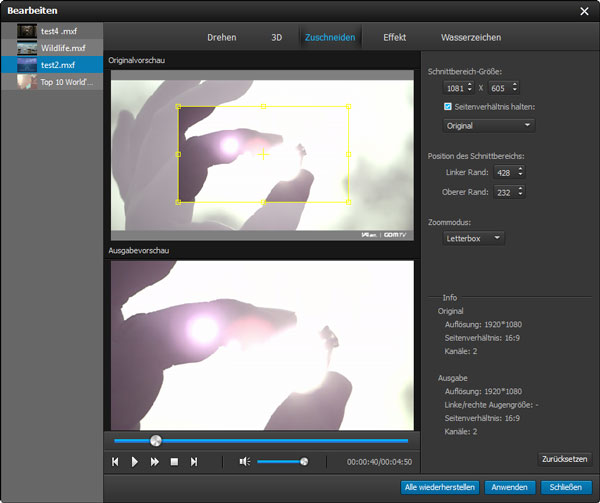Click the Anwenden button

tap(509, 487)
